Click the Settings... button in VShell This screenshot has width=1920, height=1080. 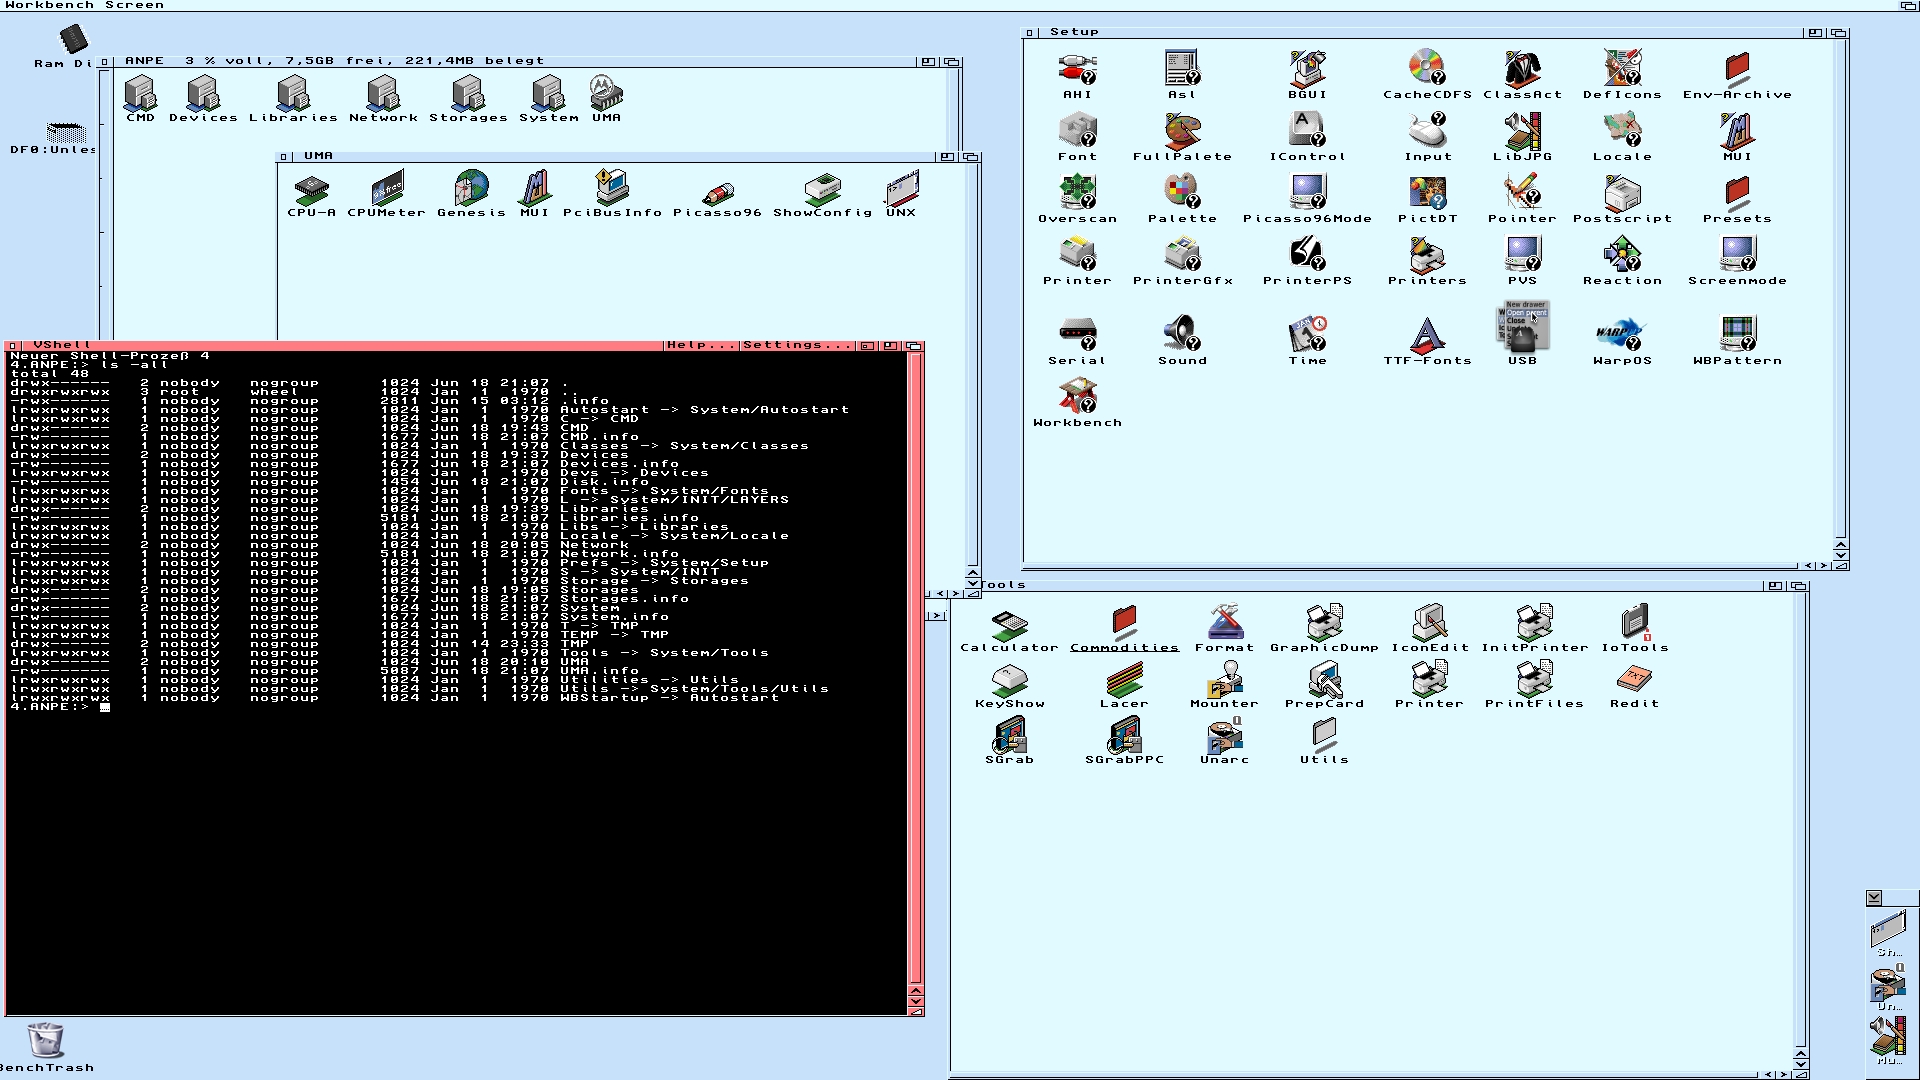tap(796, 345)
